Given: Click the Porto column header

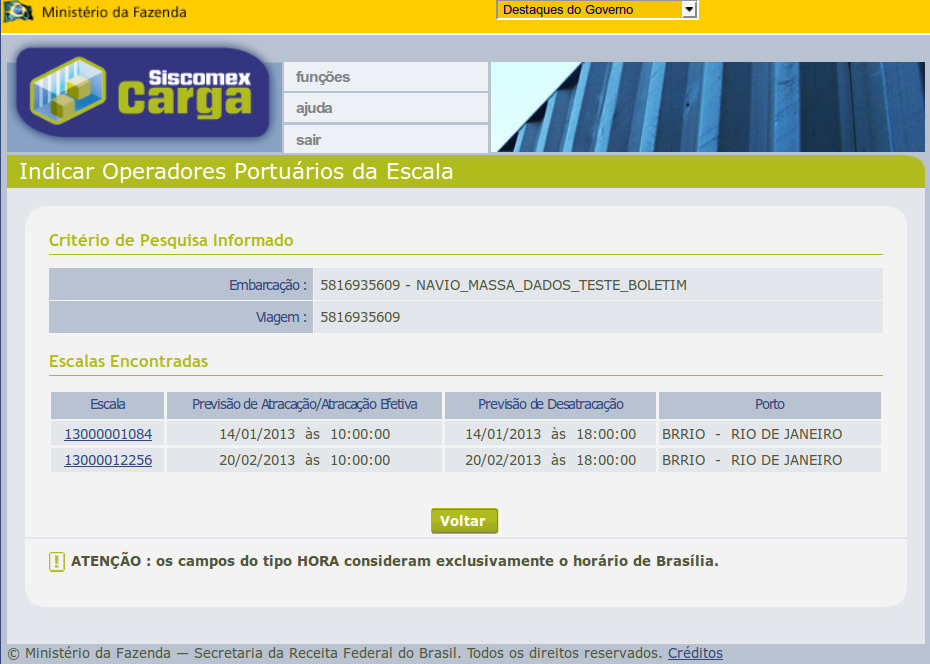Looking at the screenshot, I should coord(769,405).
